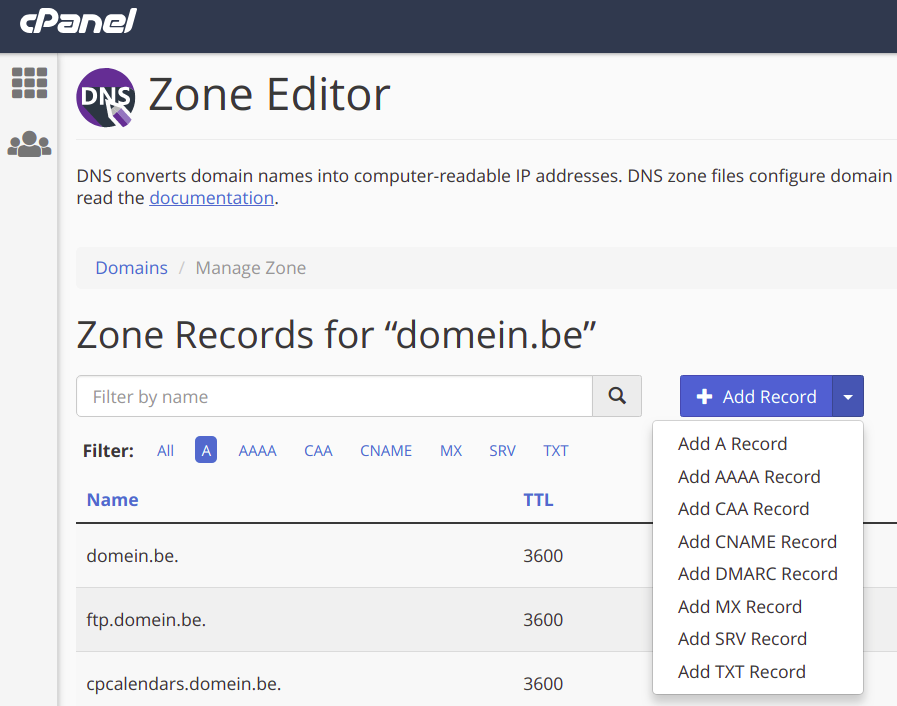The width and height of the screenshot is (897, 706).
Task: Sort records by Name column
Action: tap(113, 500)
